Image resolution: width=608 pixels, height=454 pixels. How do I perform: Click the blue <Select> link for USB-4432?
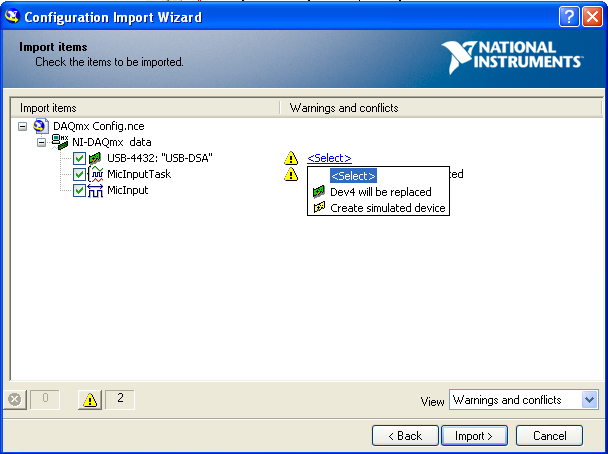(329, 158)
